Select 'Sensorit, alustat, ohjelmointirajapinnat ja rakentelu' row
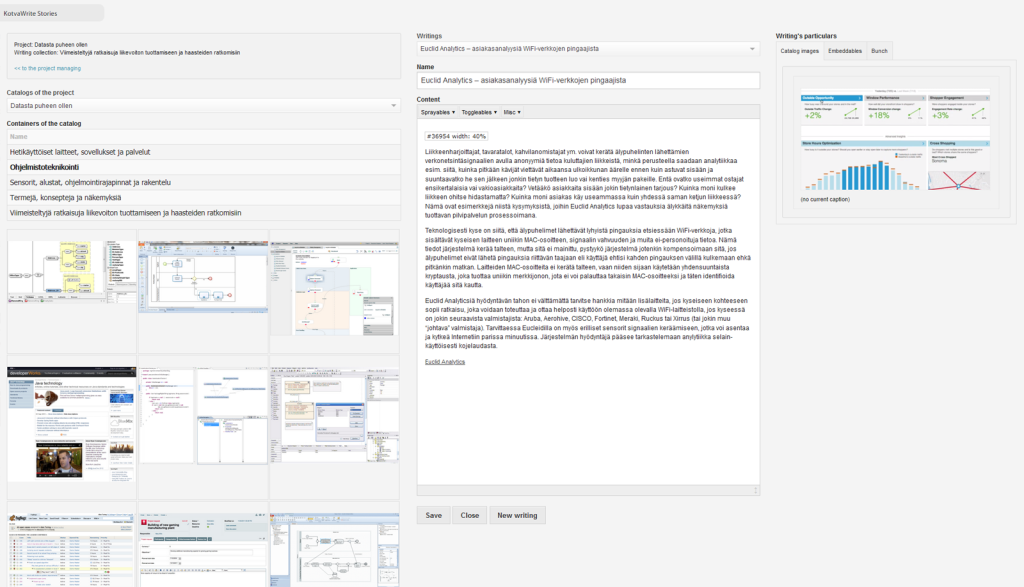1024x587 pixels. pos(203,182)
